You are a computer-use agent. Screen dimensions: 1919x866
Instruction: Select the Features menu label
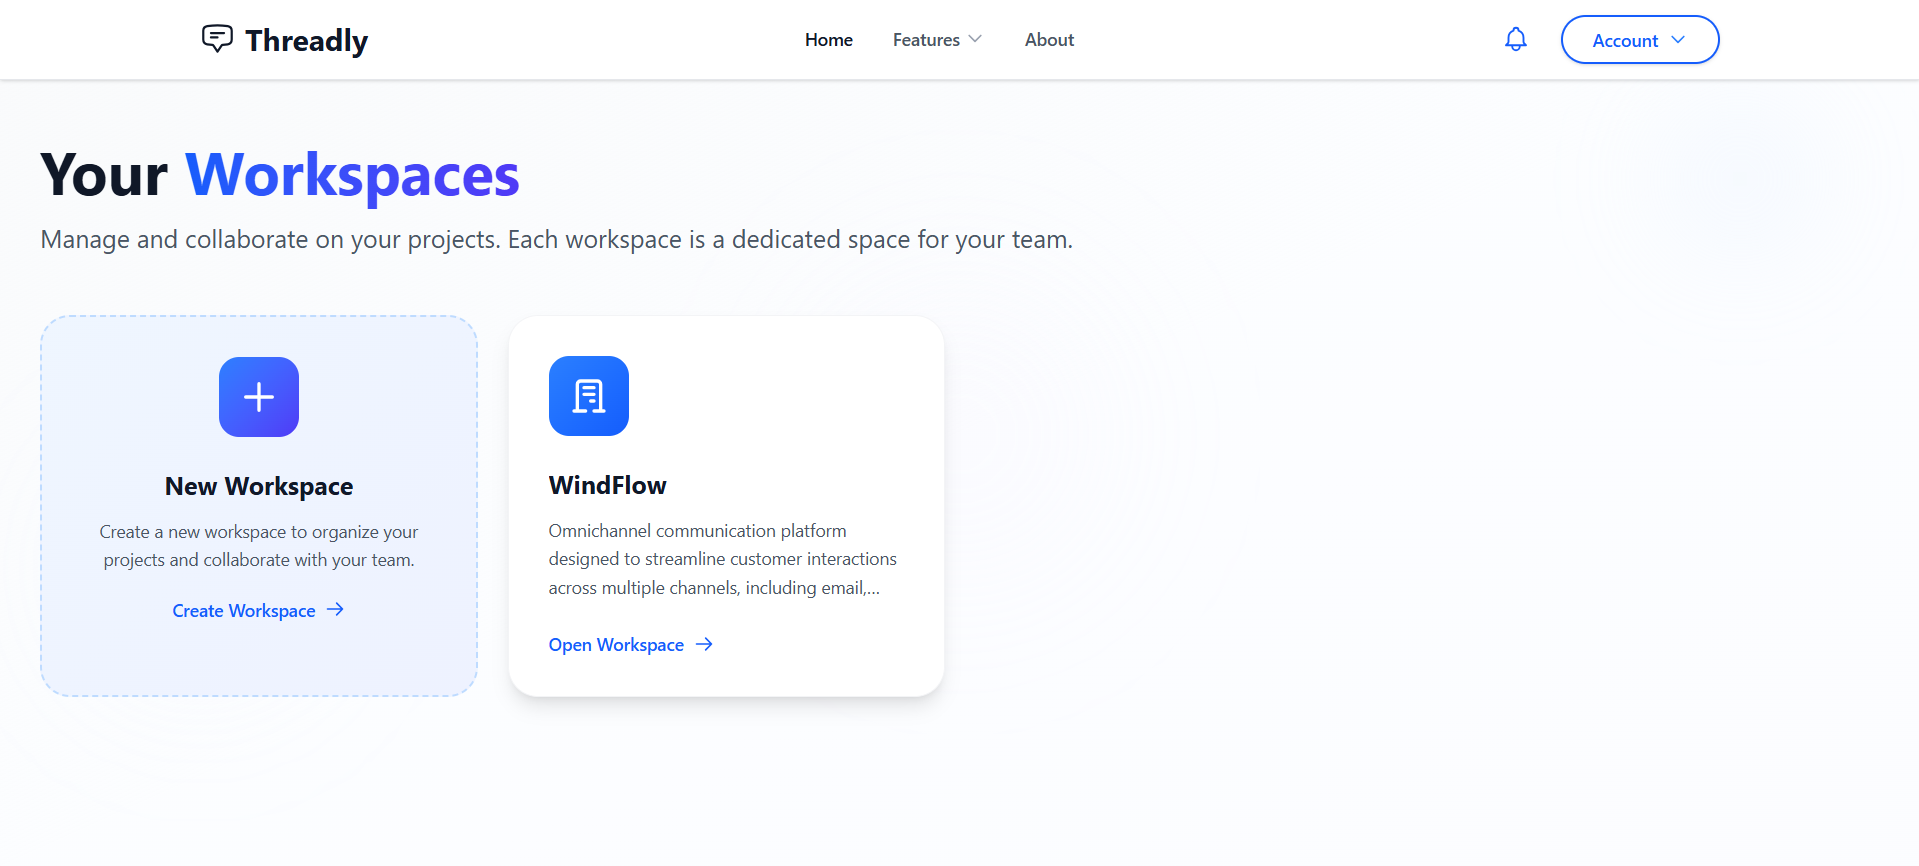(x=926, y=40)
